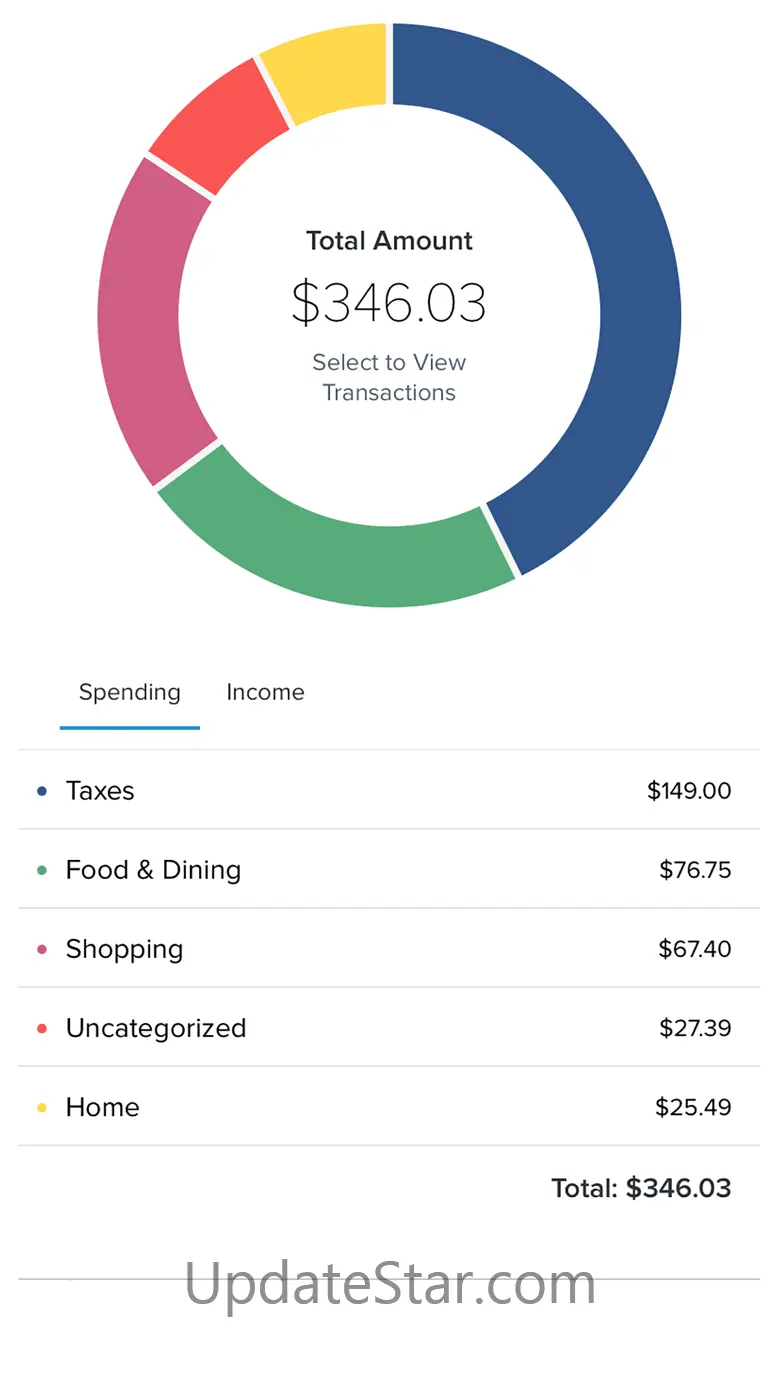Switch to the Income tab
The height and width of the screenshot is (1387, 780).
(x=265, y=693)
